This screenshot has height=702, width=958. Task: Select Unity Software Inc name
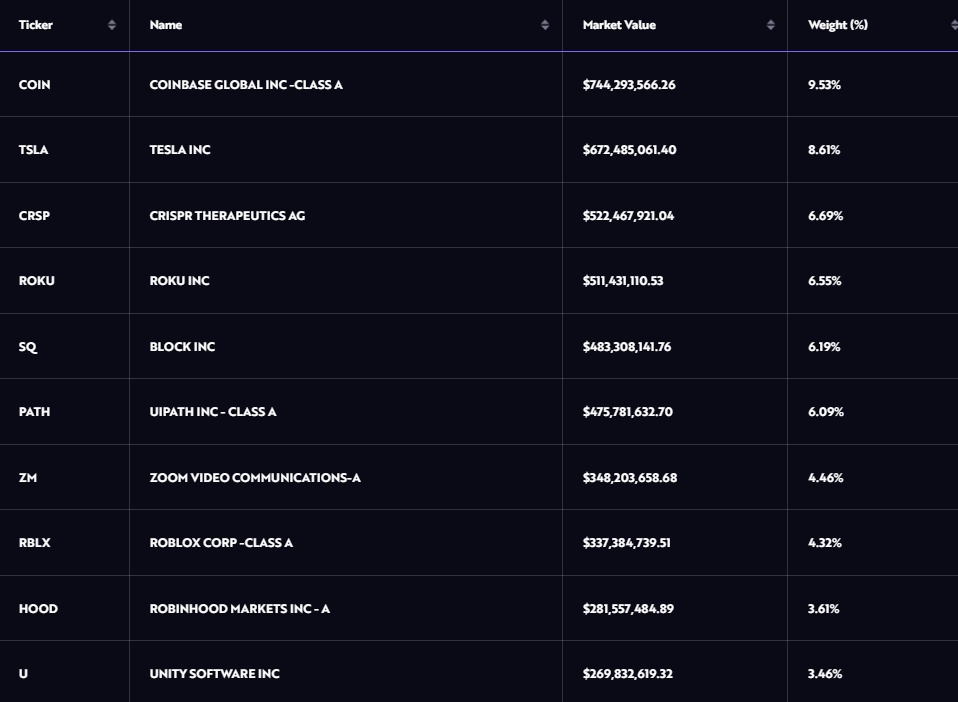214,674
